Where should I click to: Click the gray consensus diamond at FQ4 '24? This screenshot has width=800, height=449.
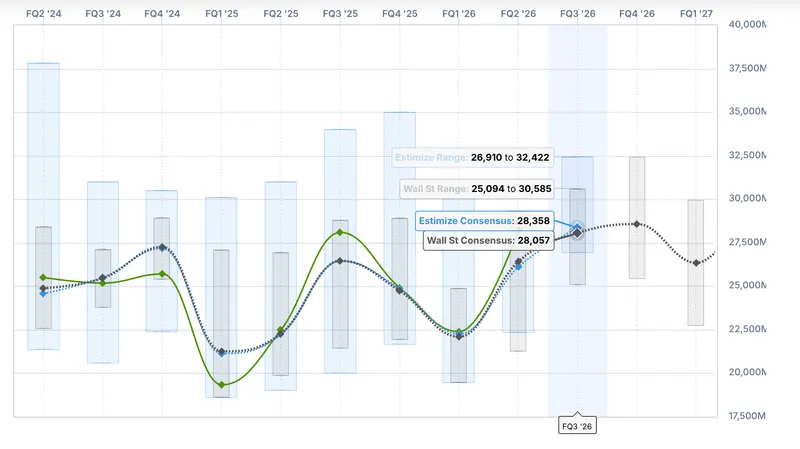[162, 247]
